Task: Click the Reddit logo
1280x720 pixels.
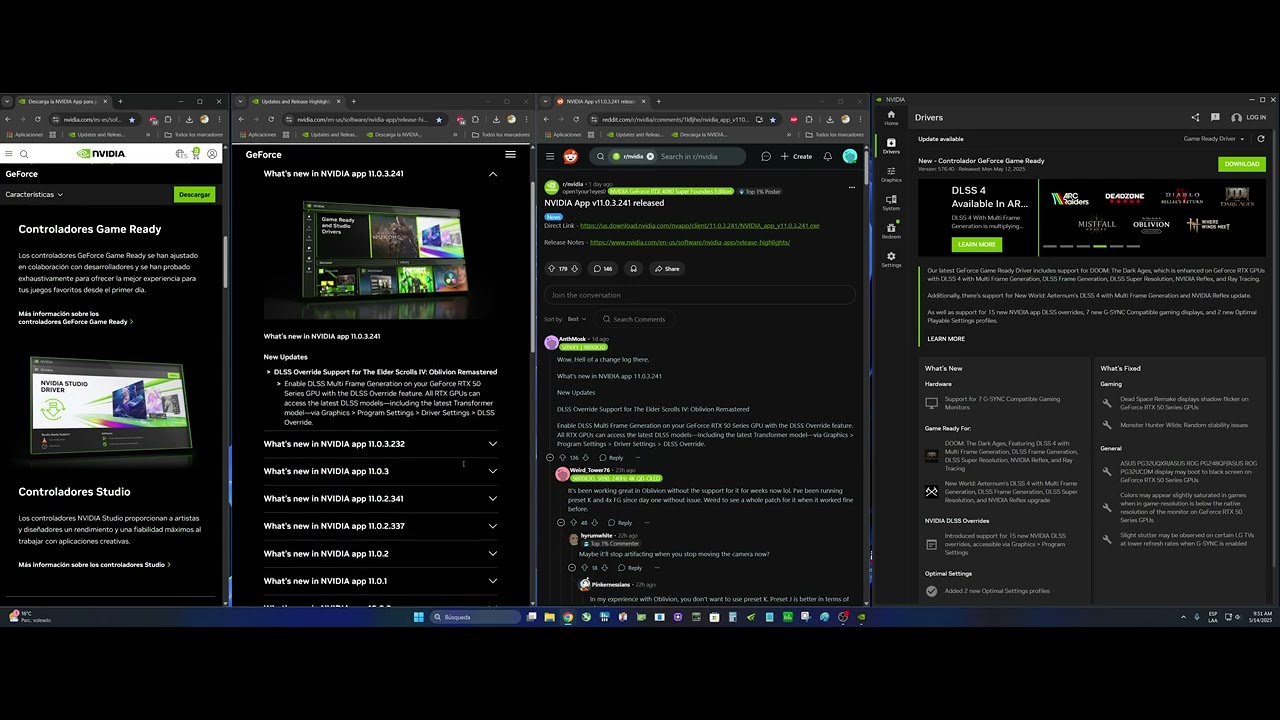Action: 570,156
